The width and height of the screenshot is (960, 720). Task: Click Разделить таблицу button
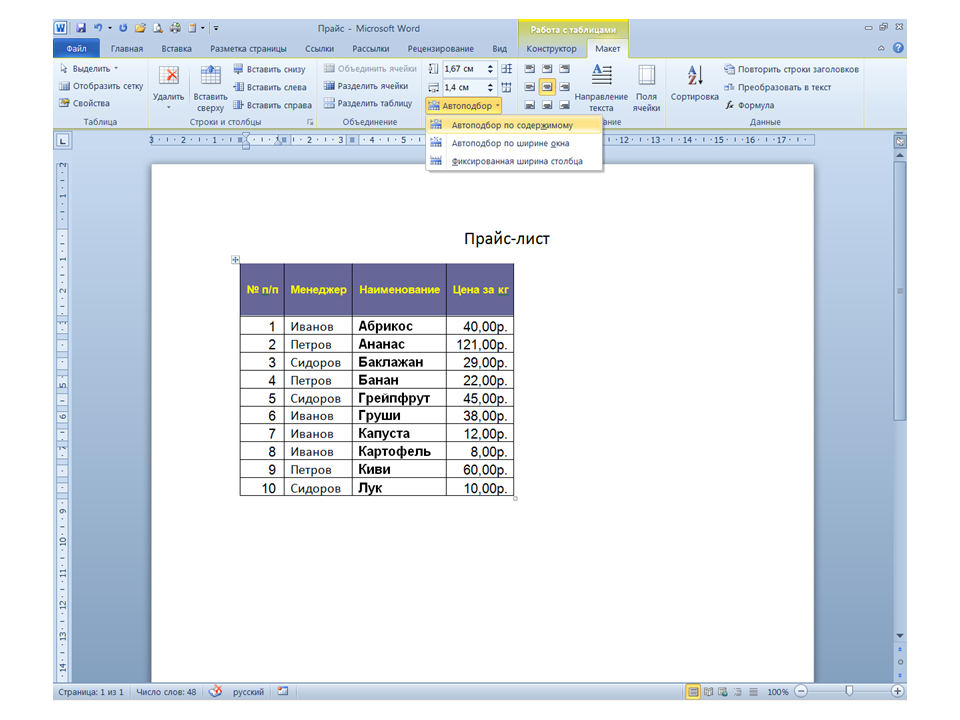point(367,103)
